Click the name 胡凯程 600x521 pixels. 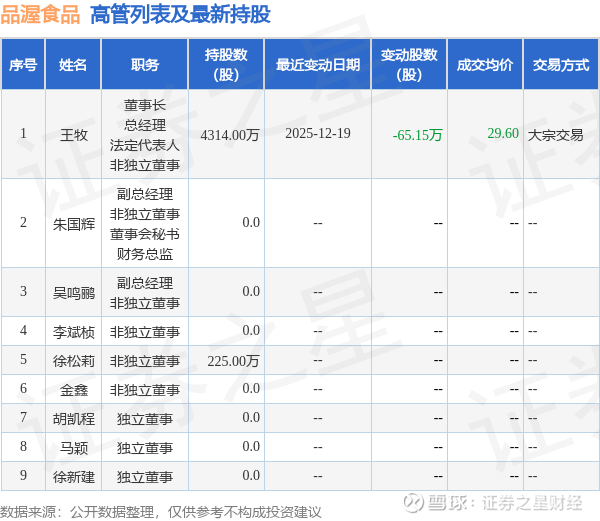click(x=73, y=419)
